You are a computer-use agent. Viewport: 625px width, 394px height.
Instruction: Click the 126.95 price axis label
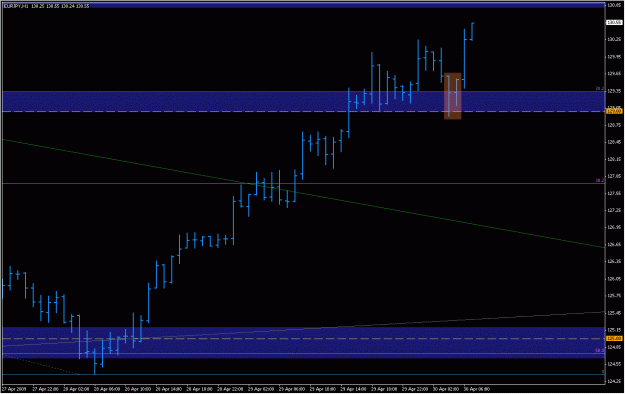(614, 228)
